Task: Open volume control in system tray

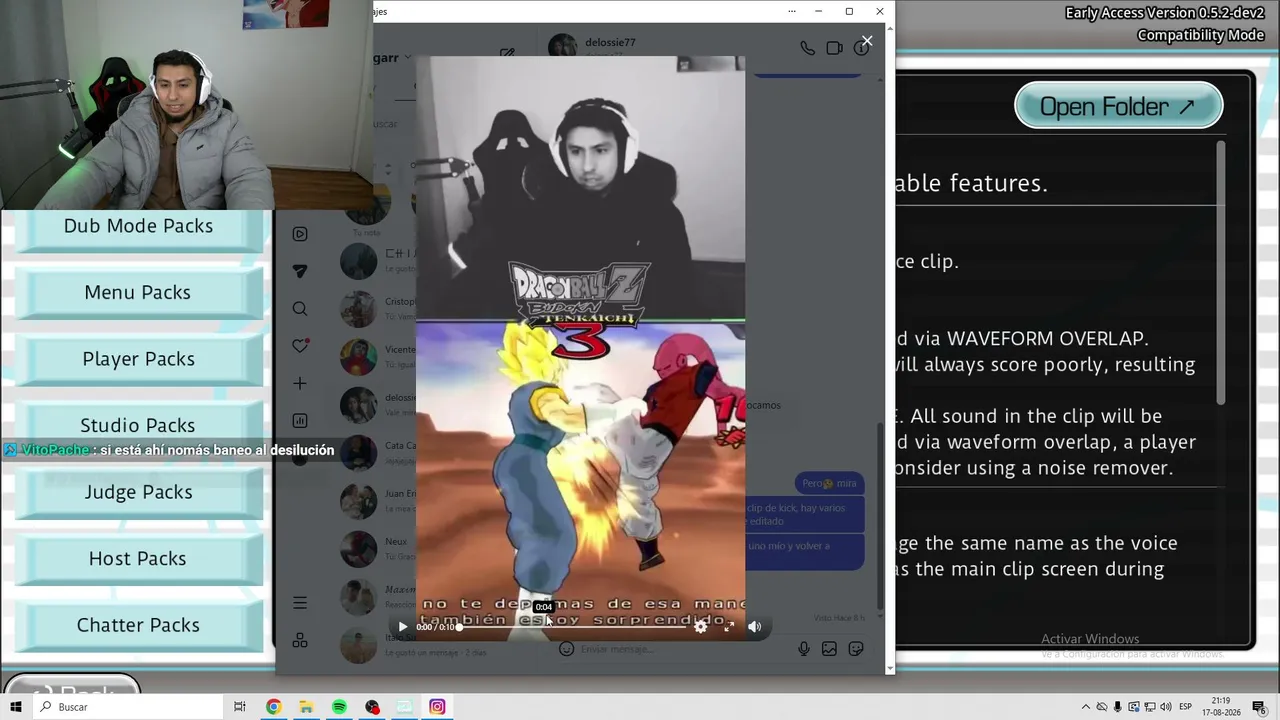Action: coord(1166,707)
